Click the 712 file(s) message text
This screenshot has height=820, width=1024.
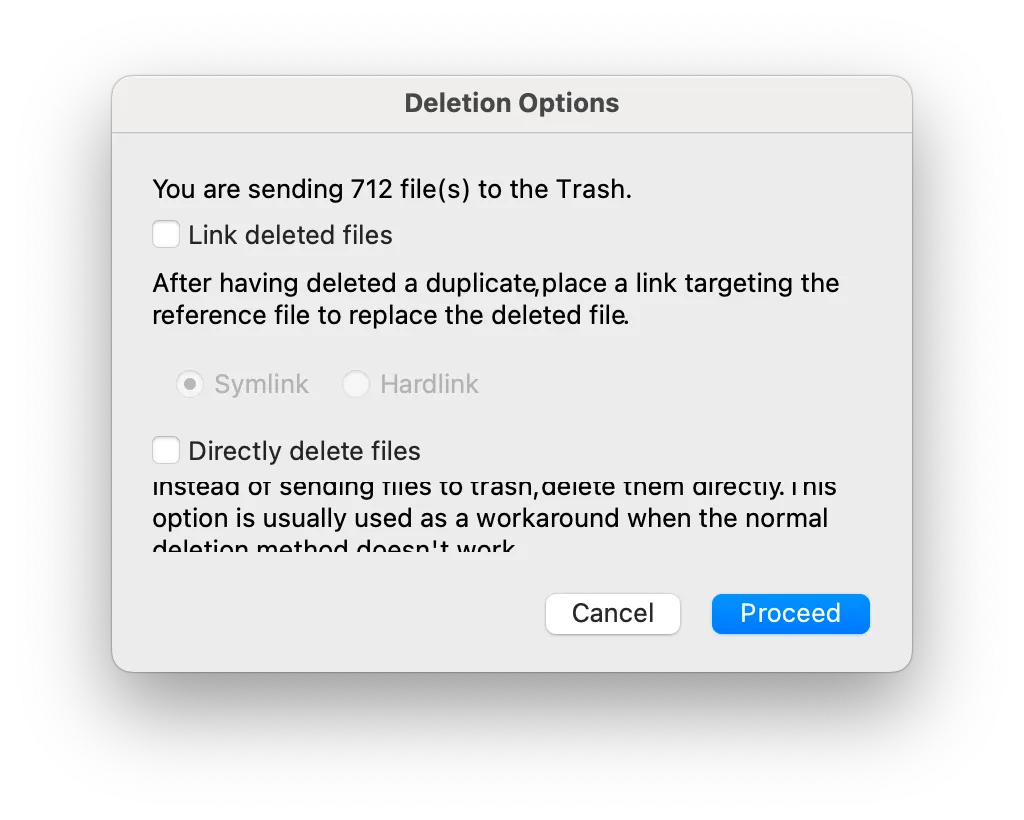(x=392, y=189)
